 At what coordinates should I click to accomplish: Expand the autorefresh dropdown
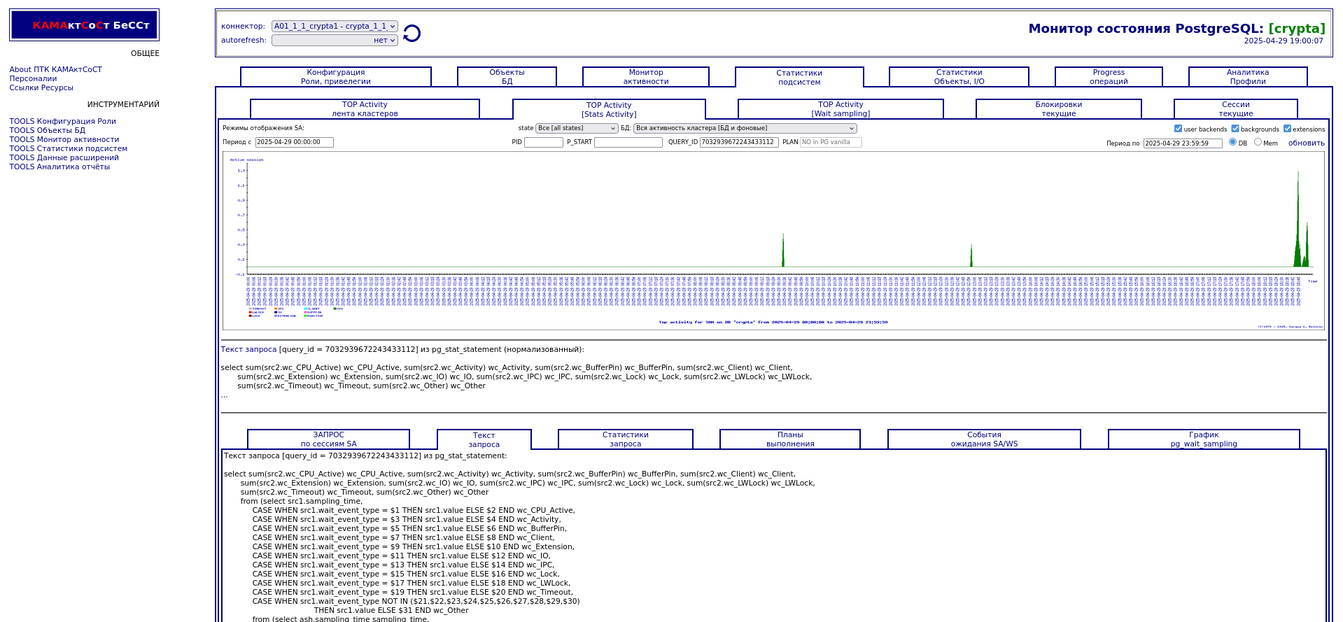(x=334, y=40)
